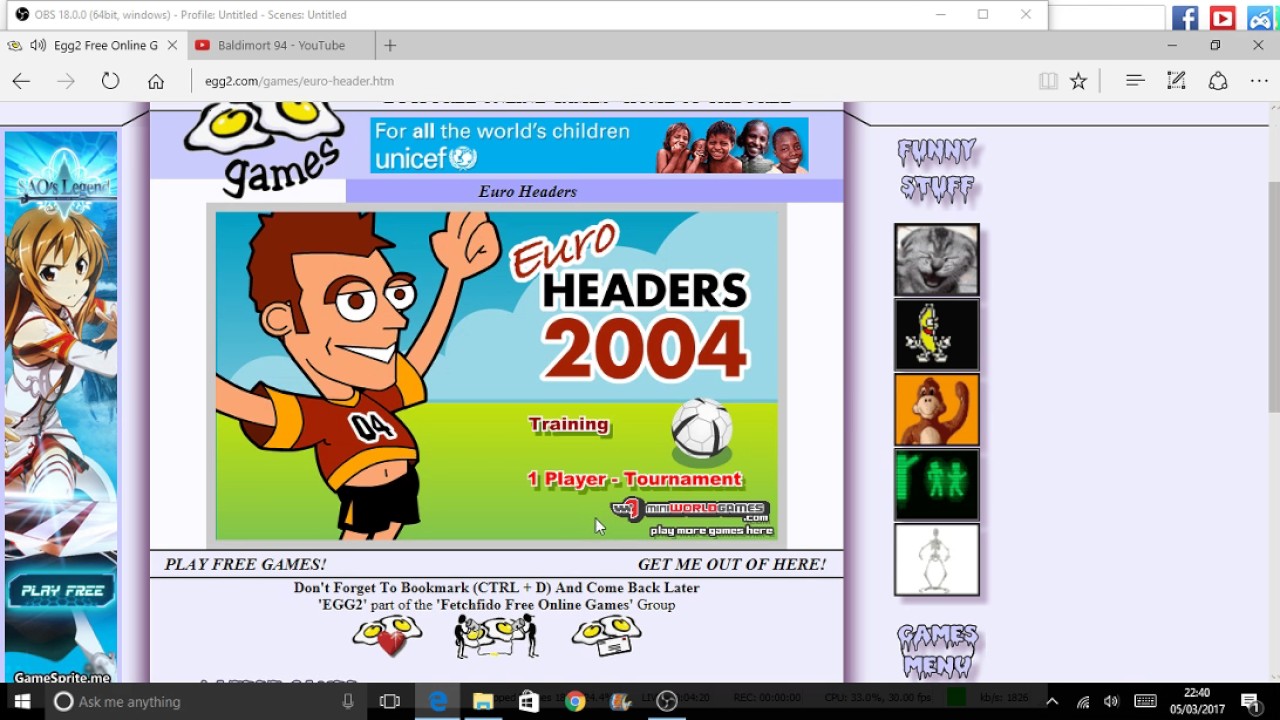Open Windows Start menu
This screenshot has width=1280, height=720.
click(x=22, y=701)
